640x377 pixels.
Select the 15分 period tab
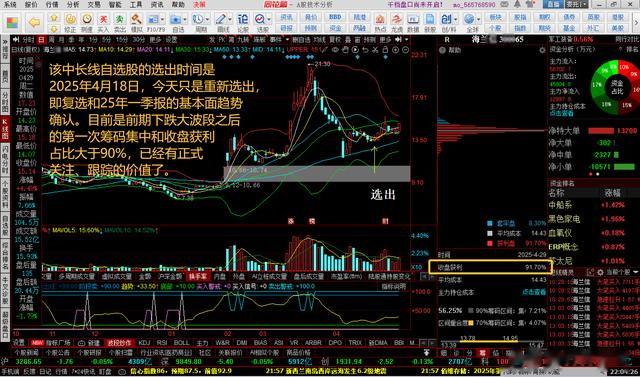pyautogui.click(x=121, y=40)
